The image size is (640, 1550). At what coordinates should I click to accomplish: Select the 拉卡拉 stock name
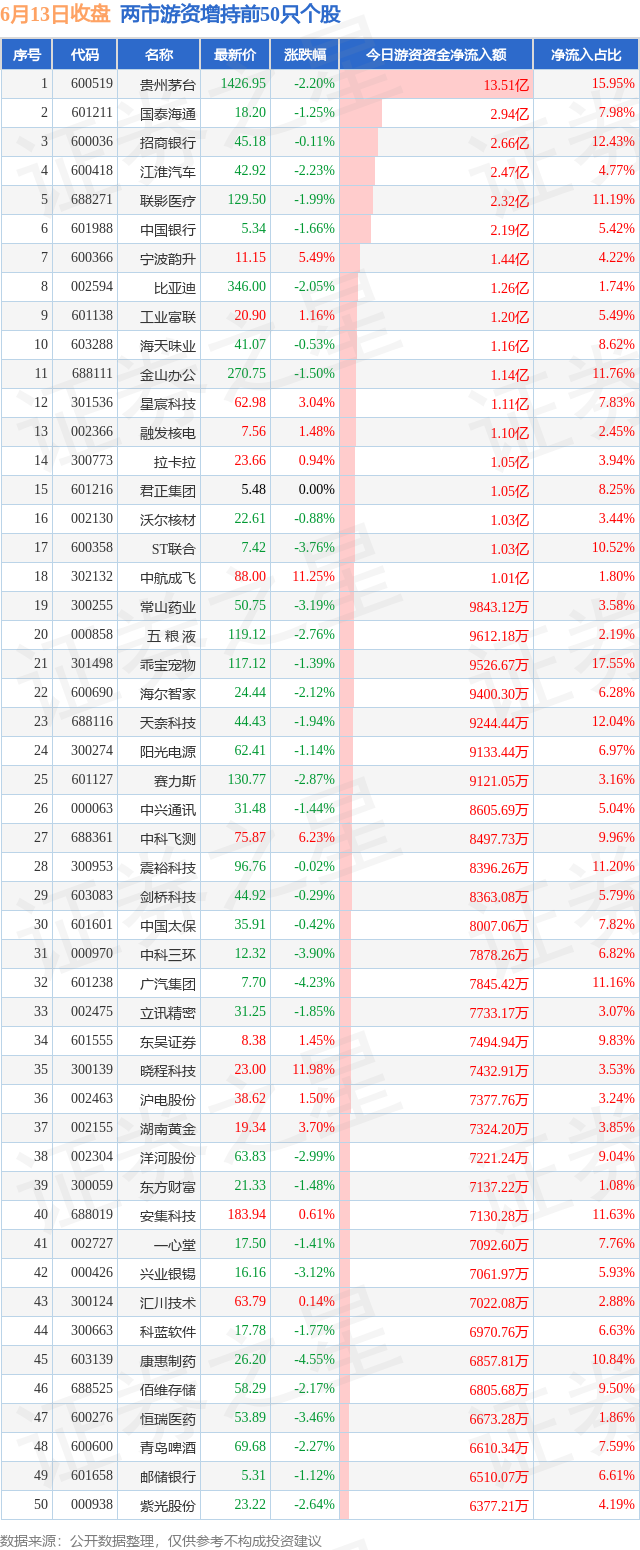[175, 461]
